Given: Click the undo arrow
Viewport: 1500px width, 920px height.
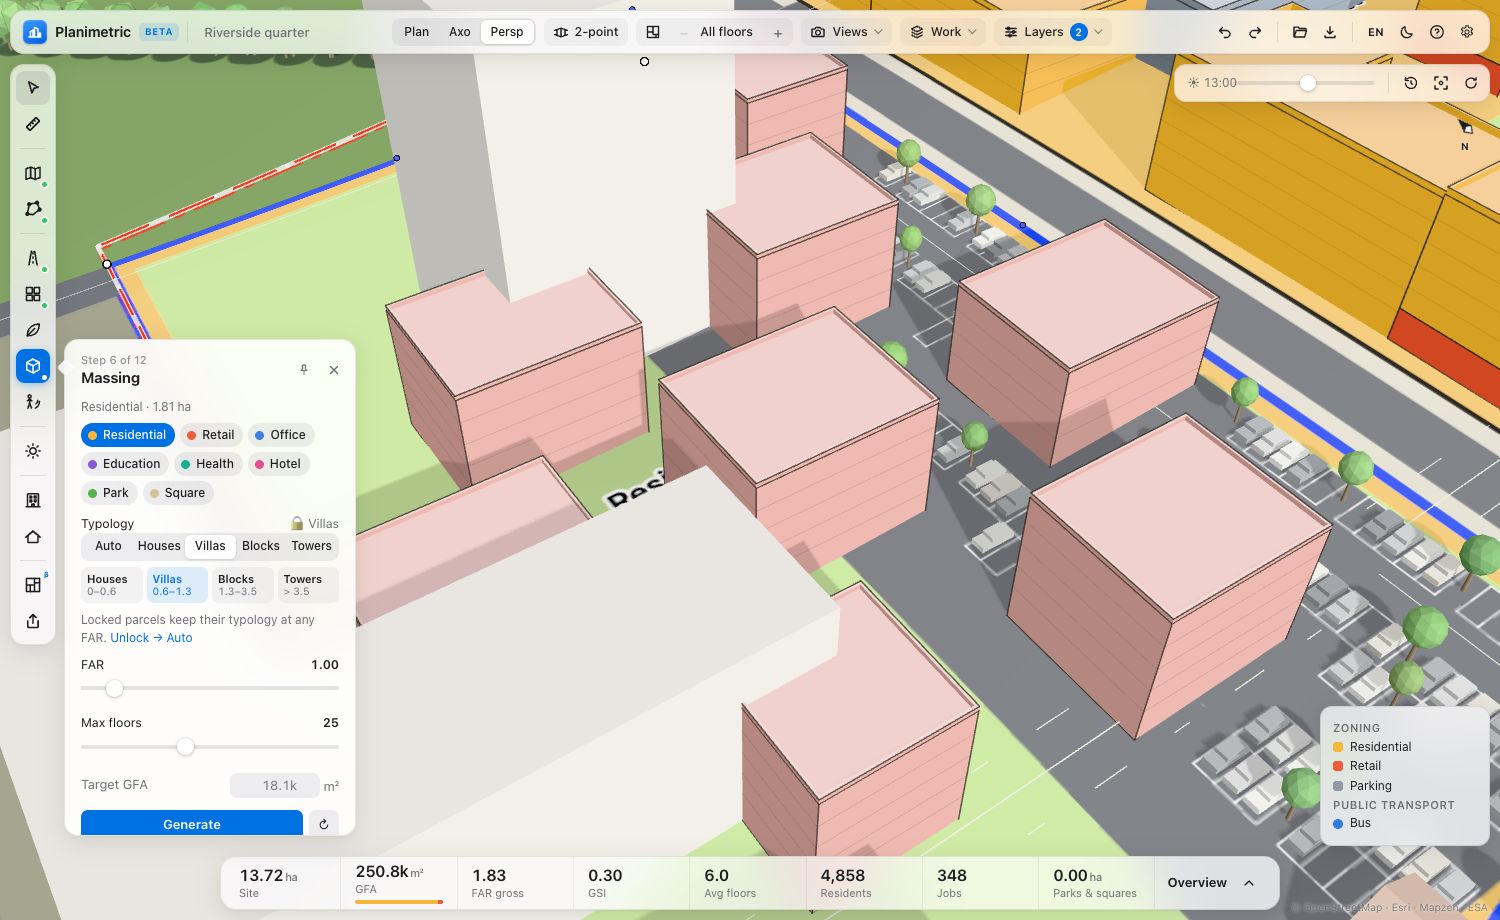Looking at the screenshot, I should pos(1225,32).
